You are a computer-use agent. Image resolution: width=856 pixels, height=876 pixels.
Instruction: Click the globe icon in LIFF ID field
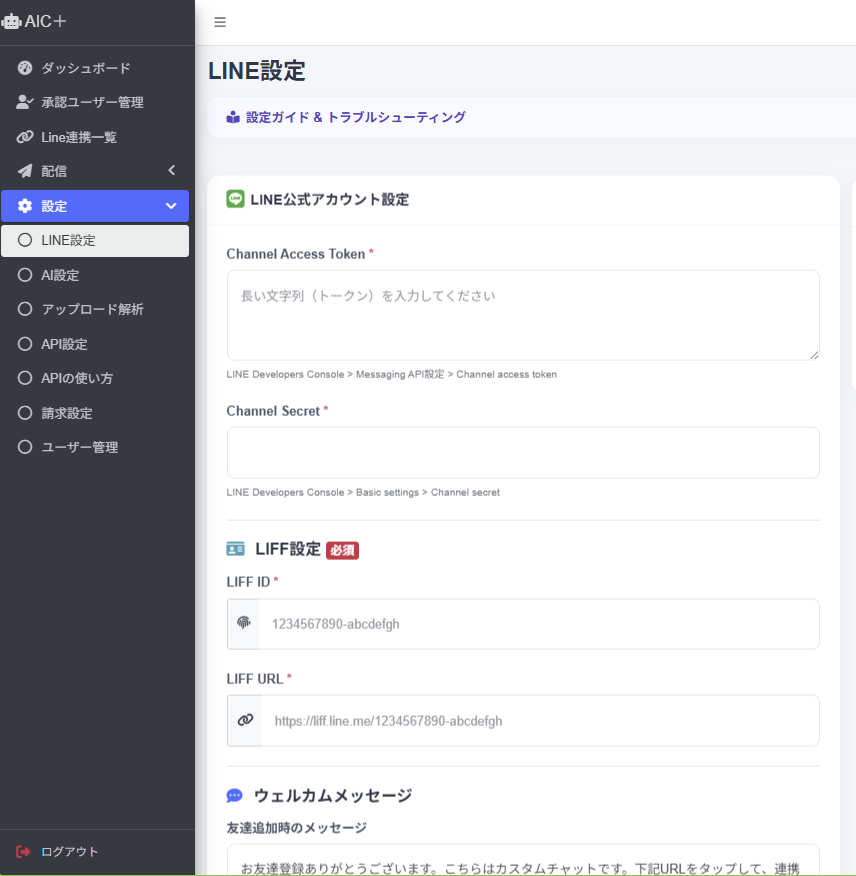pos(243,623)
